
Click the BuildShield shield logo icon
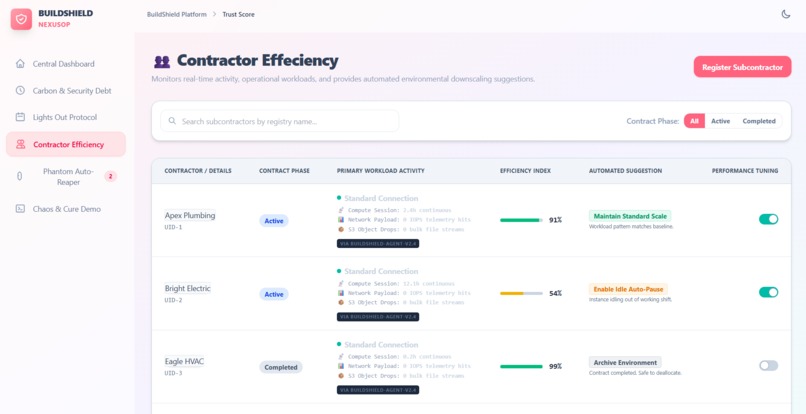coord(21,19)
